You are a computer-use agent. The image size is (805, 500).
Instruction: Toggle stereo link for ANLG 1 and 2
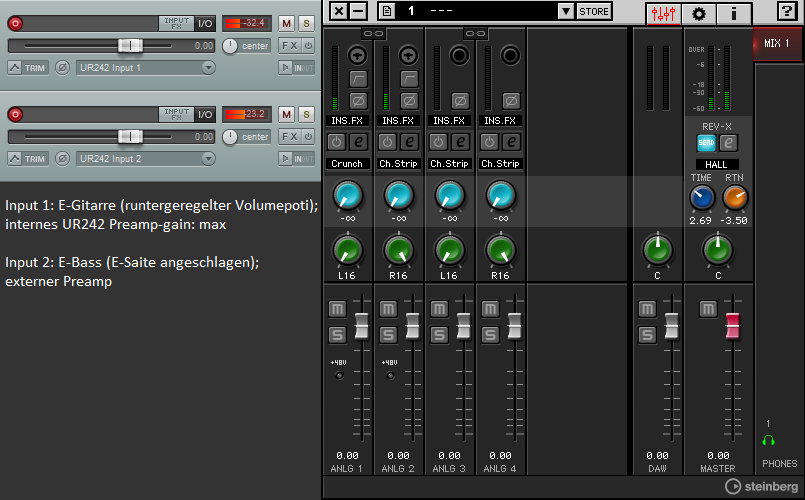tap(373, 33)
